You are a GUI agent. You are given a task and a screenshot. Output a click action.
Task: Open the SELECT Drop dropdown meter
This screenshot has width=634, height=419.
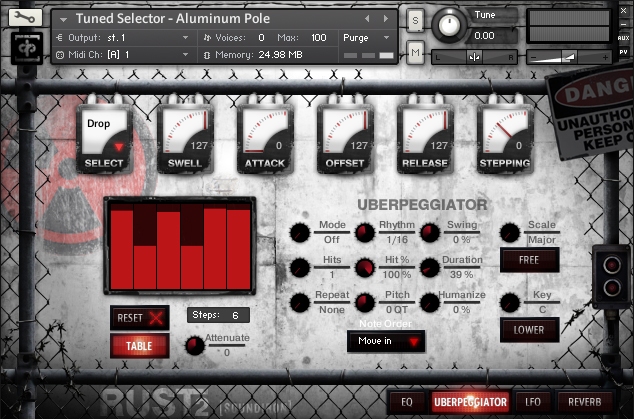click(104, 138)
